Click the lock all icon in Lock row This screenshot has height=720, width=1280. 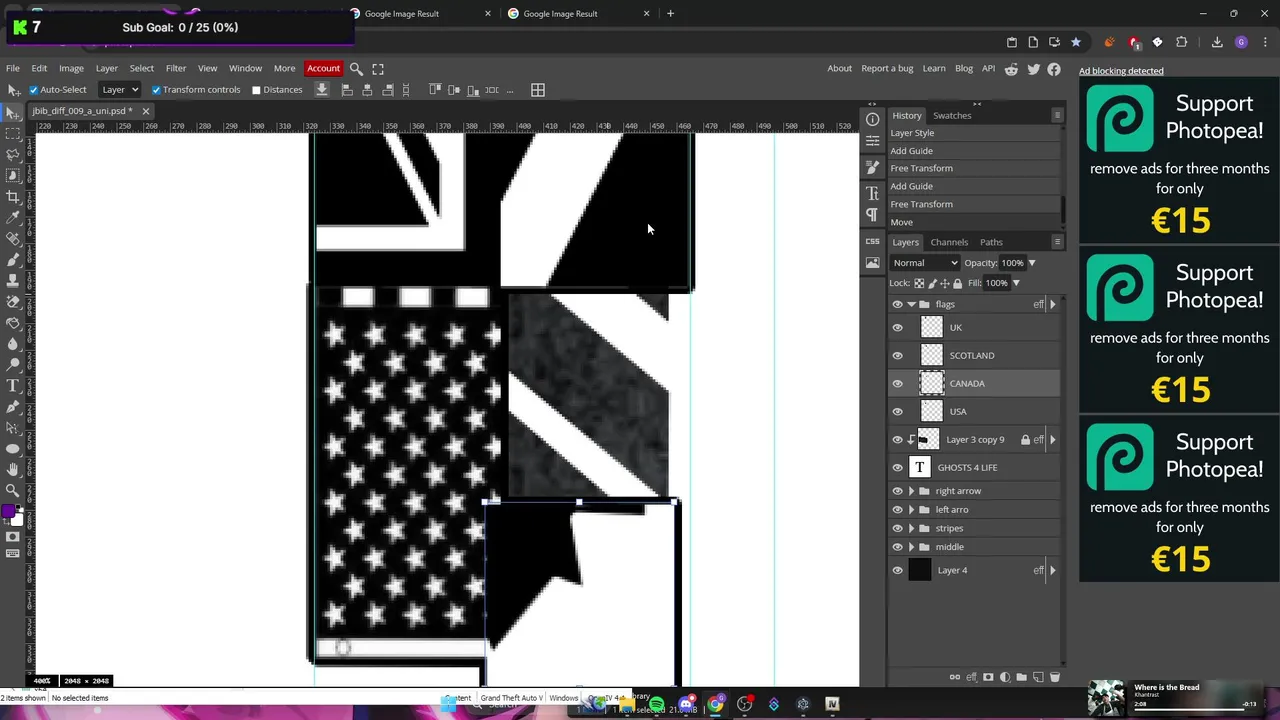957,283
